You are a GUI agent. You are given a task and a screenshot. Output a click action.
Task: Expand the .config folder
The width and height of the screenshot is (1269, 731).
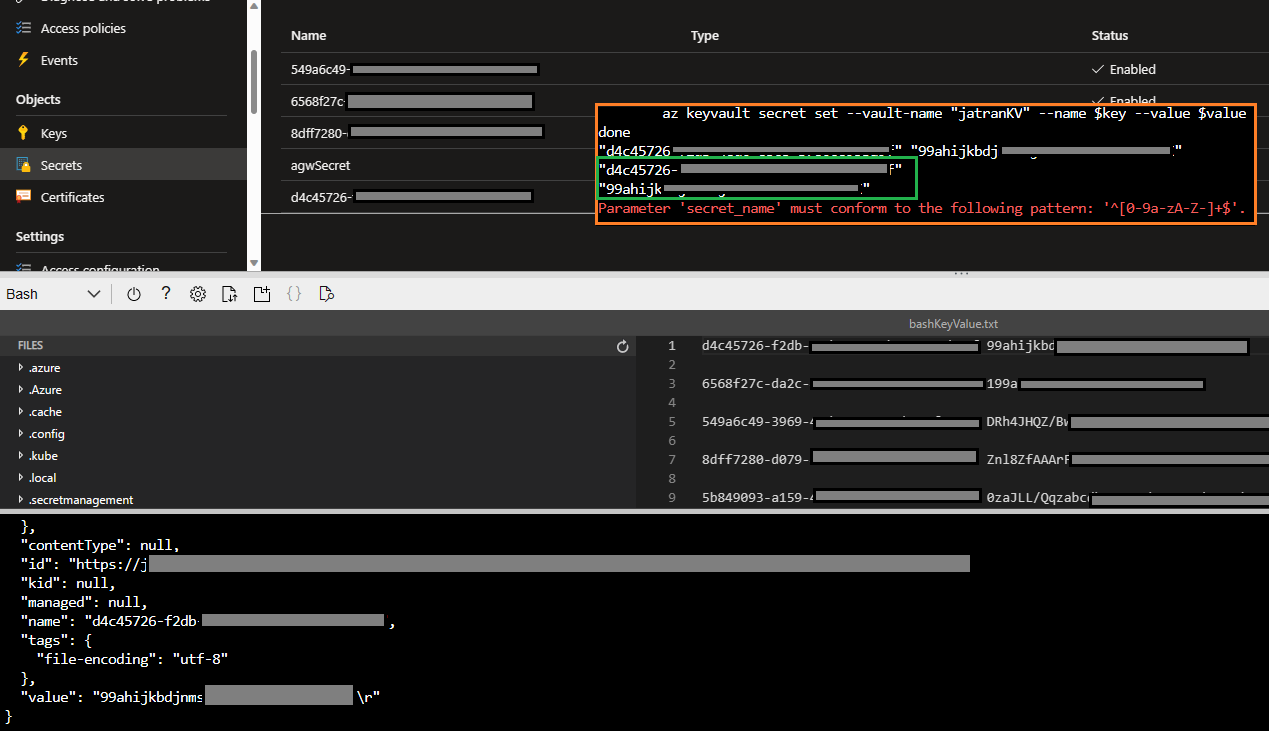point(21,434)
